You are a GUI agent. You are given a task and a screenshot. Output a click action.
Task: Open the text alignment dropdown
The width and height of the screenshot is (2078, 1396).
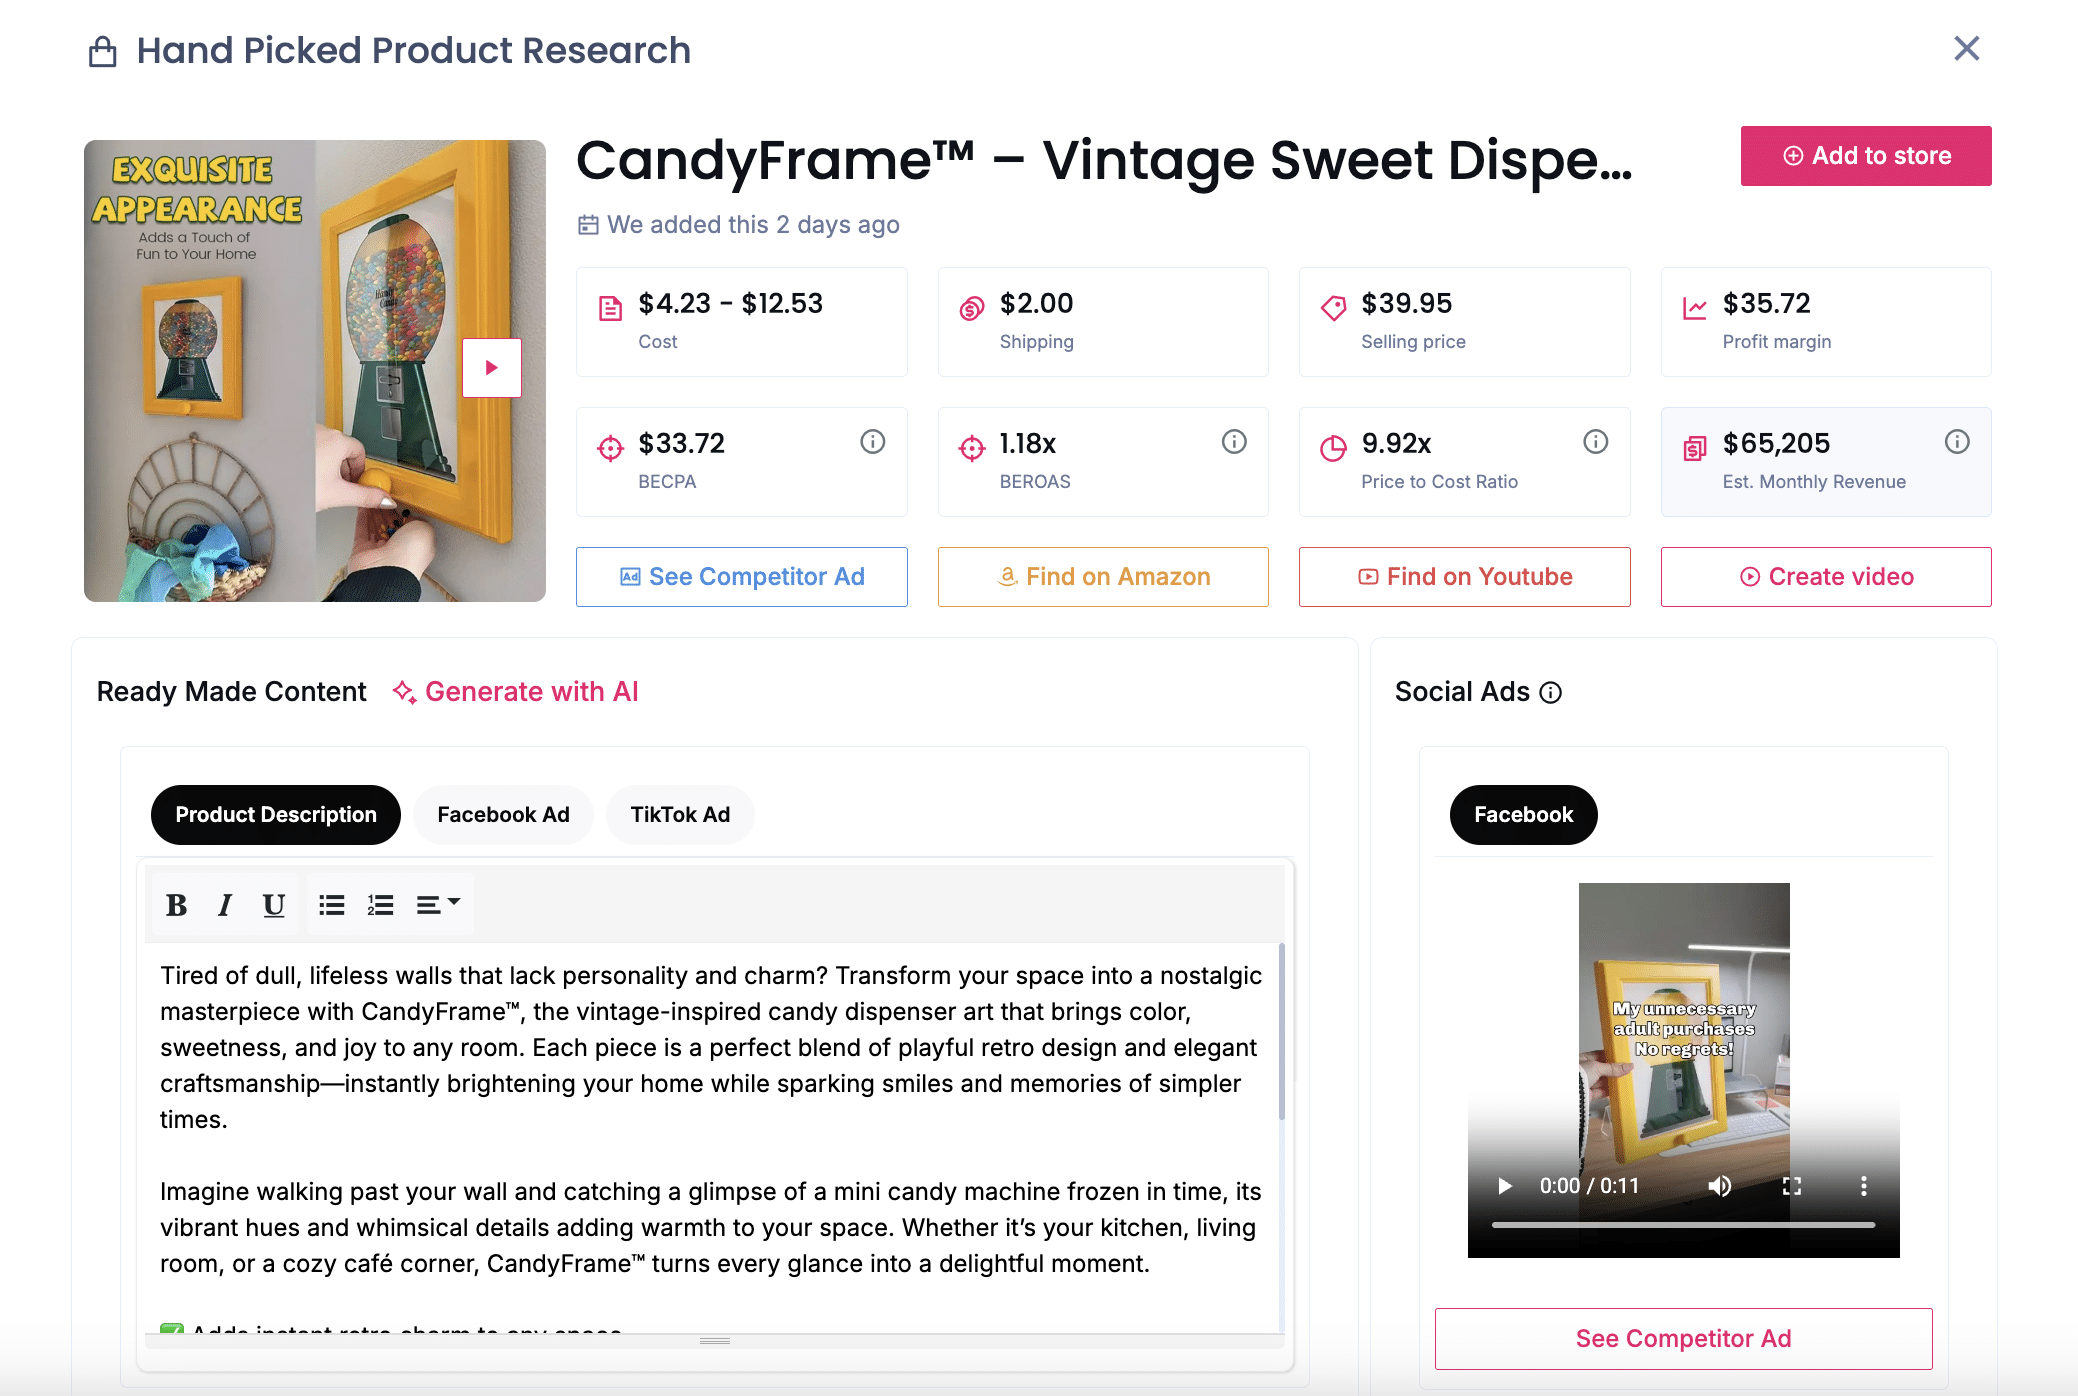(437, 905)
